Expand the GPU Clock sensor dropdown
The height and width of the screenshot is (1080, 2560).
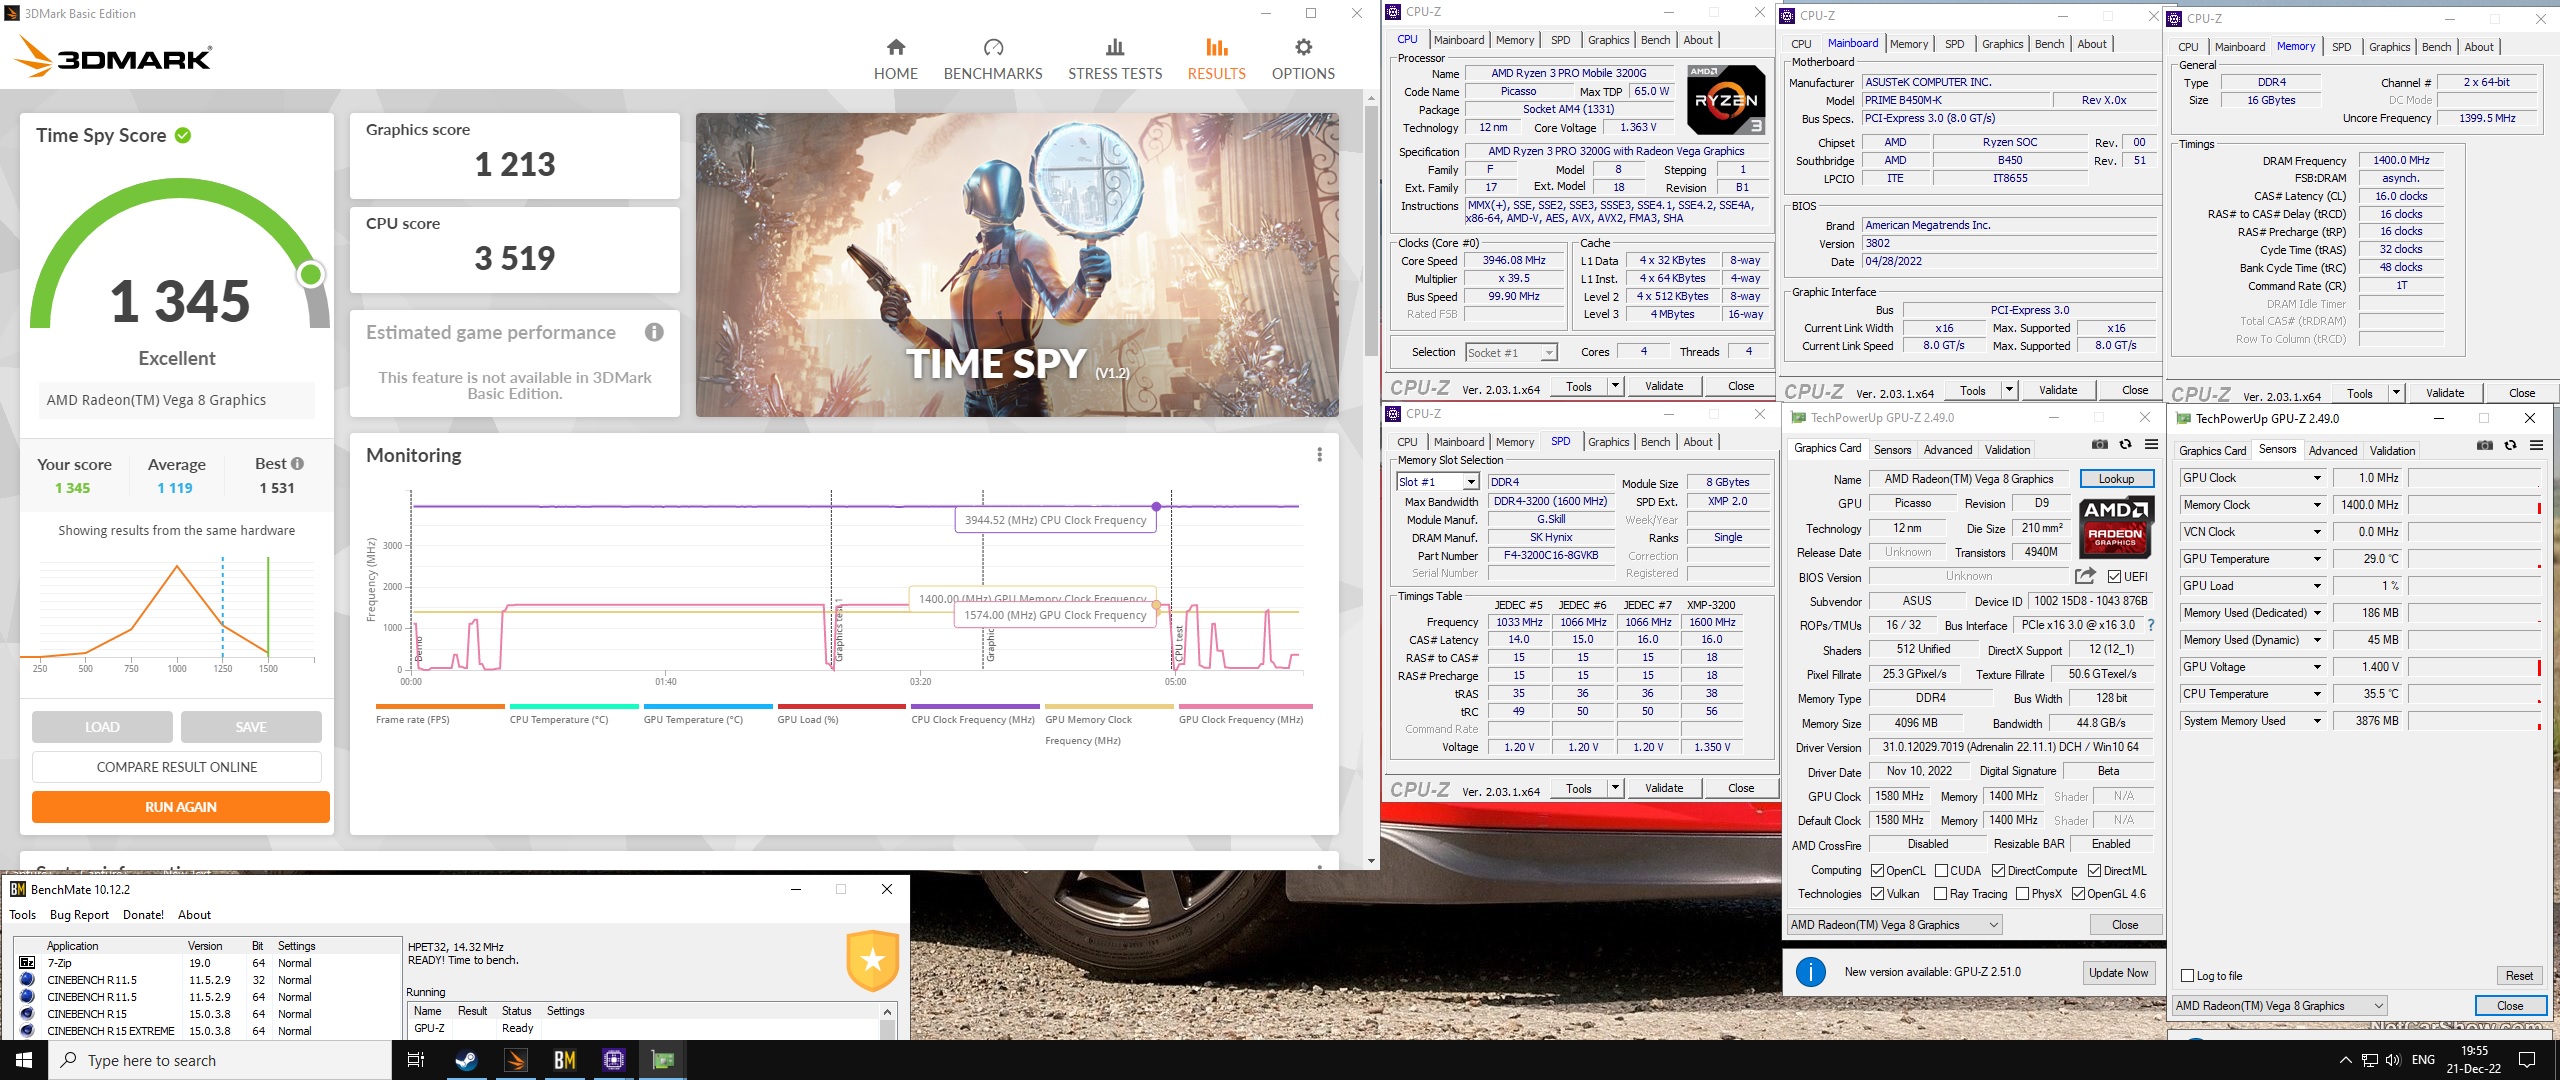click(2316, 478)
